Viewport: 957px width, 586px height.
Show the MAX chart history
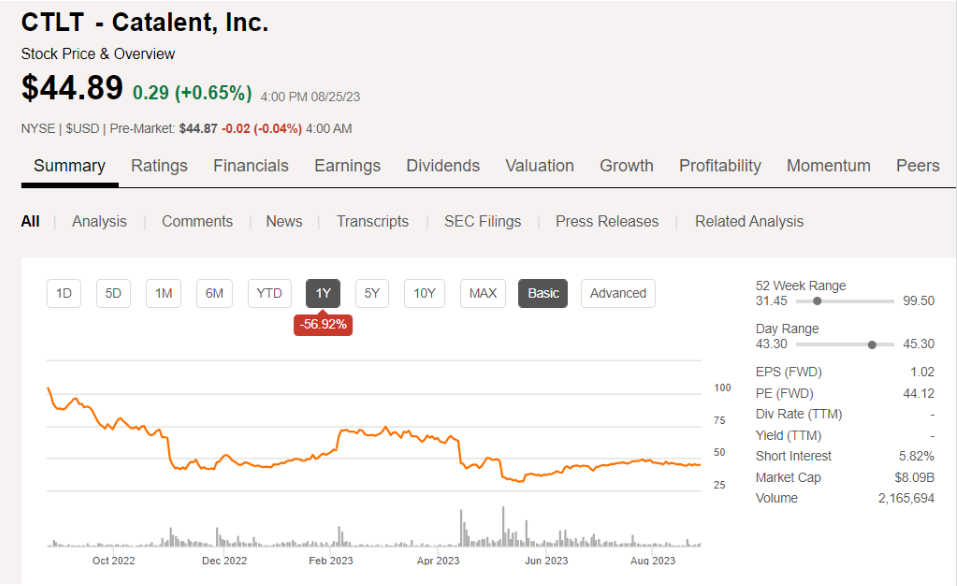[483, 293]
